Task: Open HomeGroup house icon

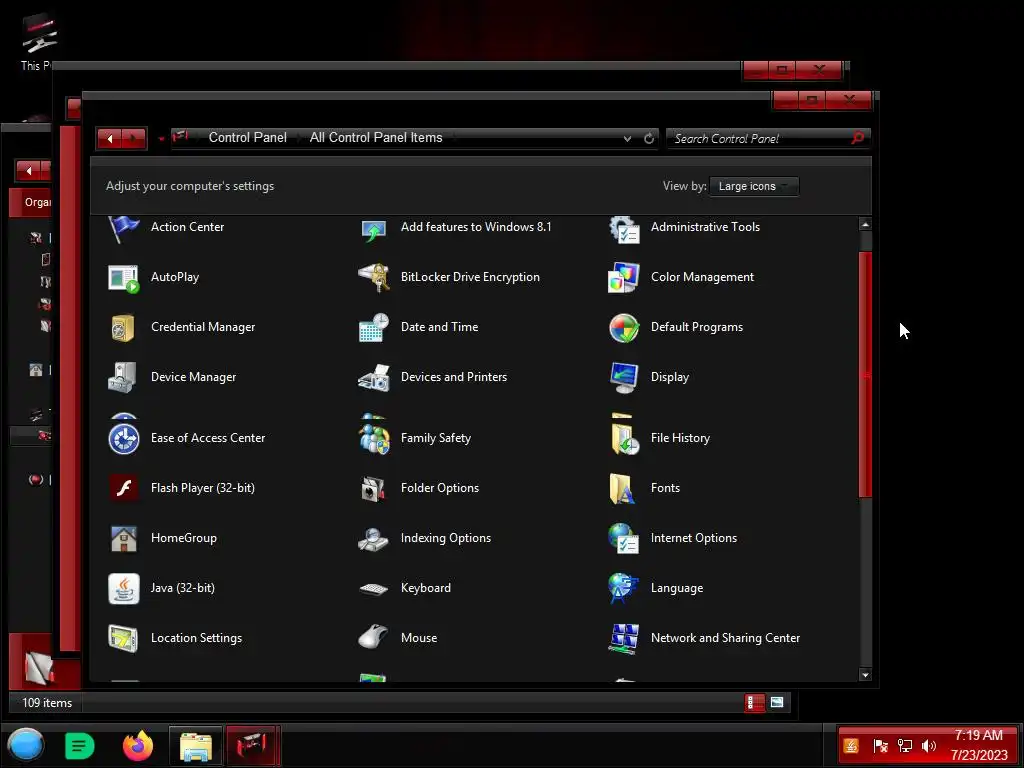Action: (x=123, y=539)
